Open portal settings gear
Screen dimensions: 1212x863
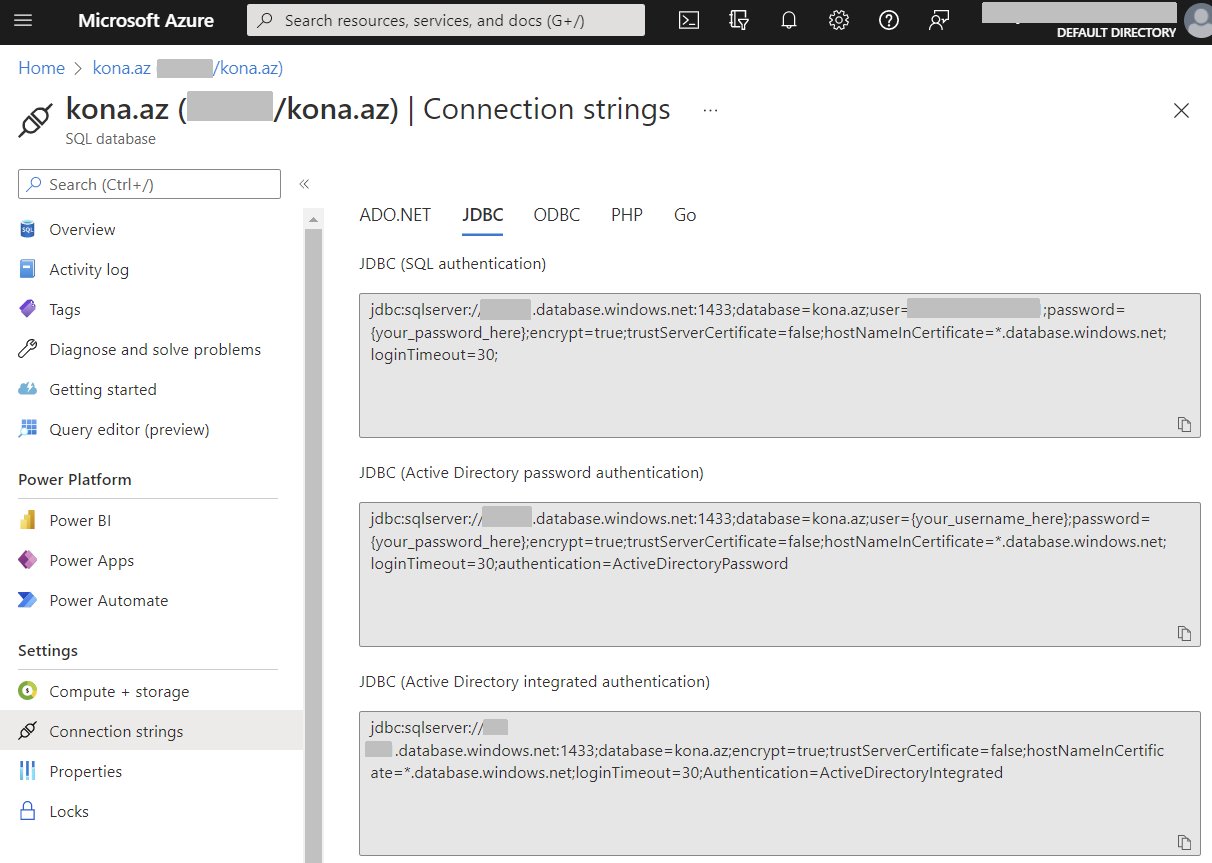pos(839,20)
